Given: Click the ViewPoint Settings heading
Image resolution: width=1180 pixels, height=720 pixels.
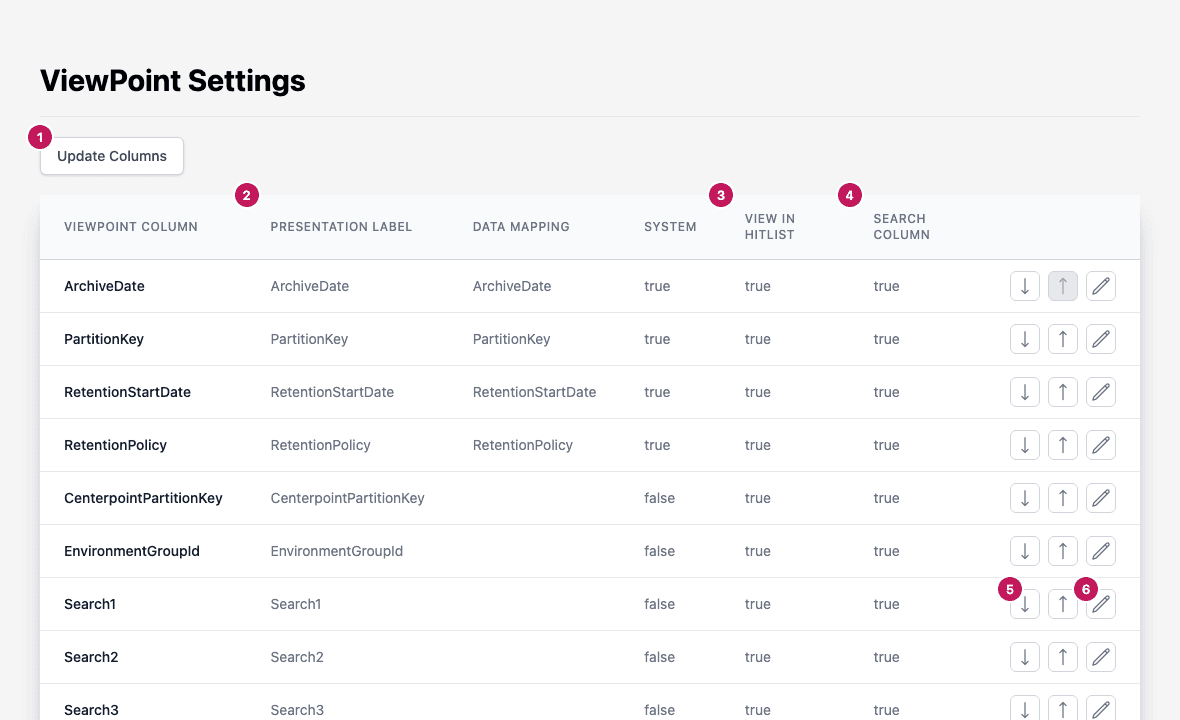Looking at the screenshot, I should [x=172, y=81].
